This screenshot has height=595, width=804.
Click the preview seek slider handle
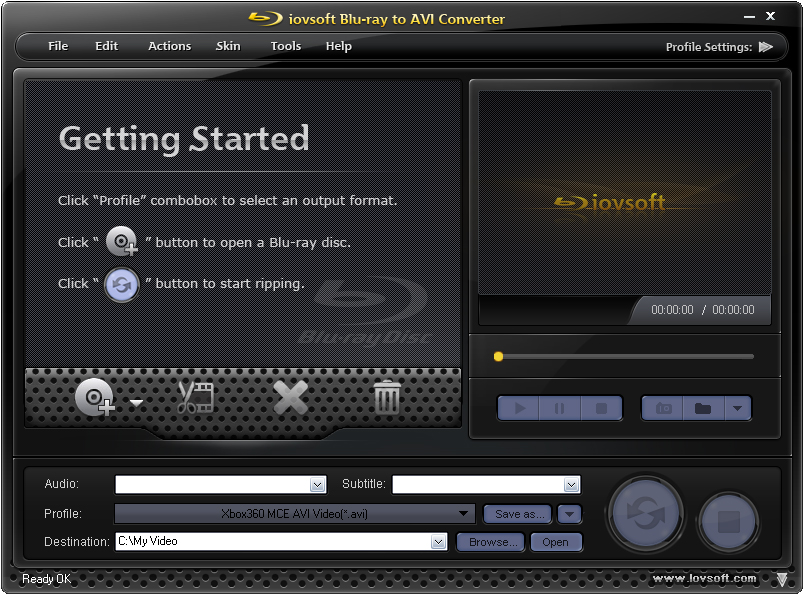pyautogui.click(x=498, y=356)
